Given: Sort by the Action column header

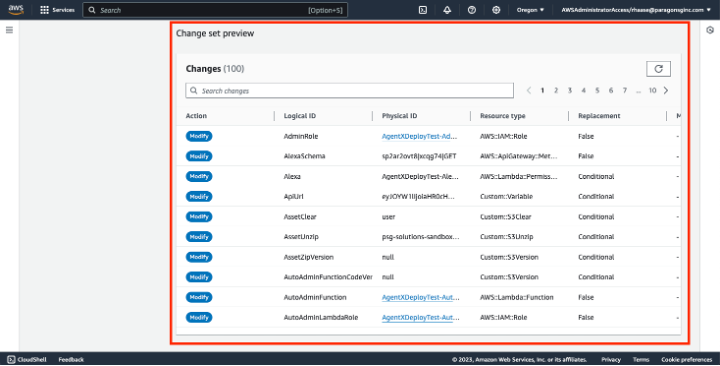Looking at the screenshot, I should (x=196, y=116).
